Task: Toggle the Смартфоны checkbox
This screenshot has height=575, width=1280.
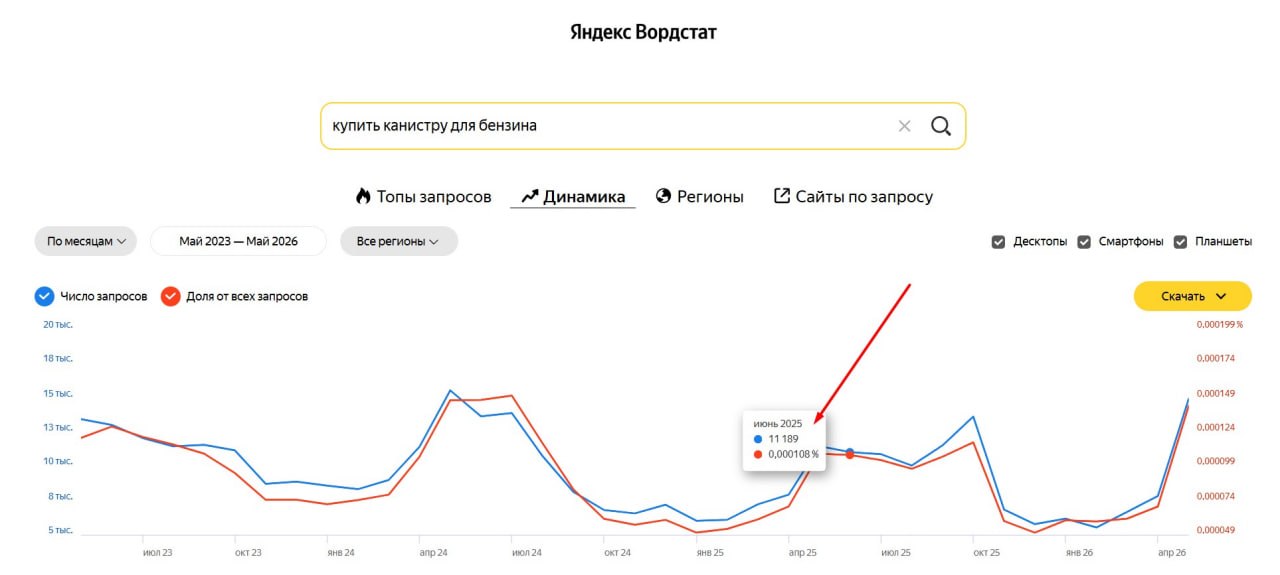Action: click(1084, 242)
